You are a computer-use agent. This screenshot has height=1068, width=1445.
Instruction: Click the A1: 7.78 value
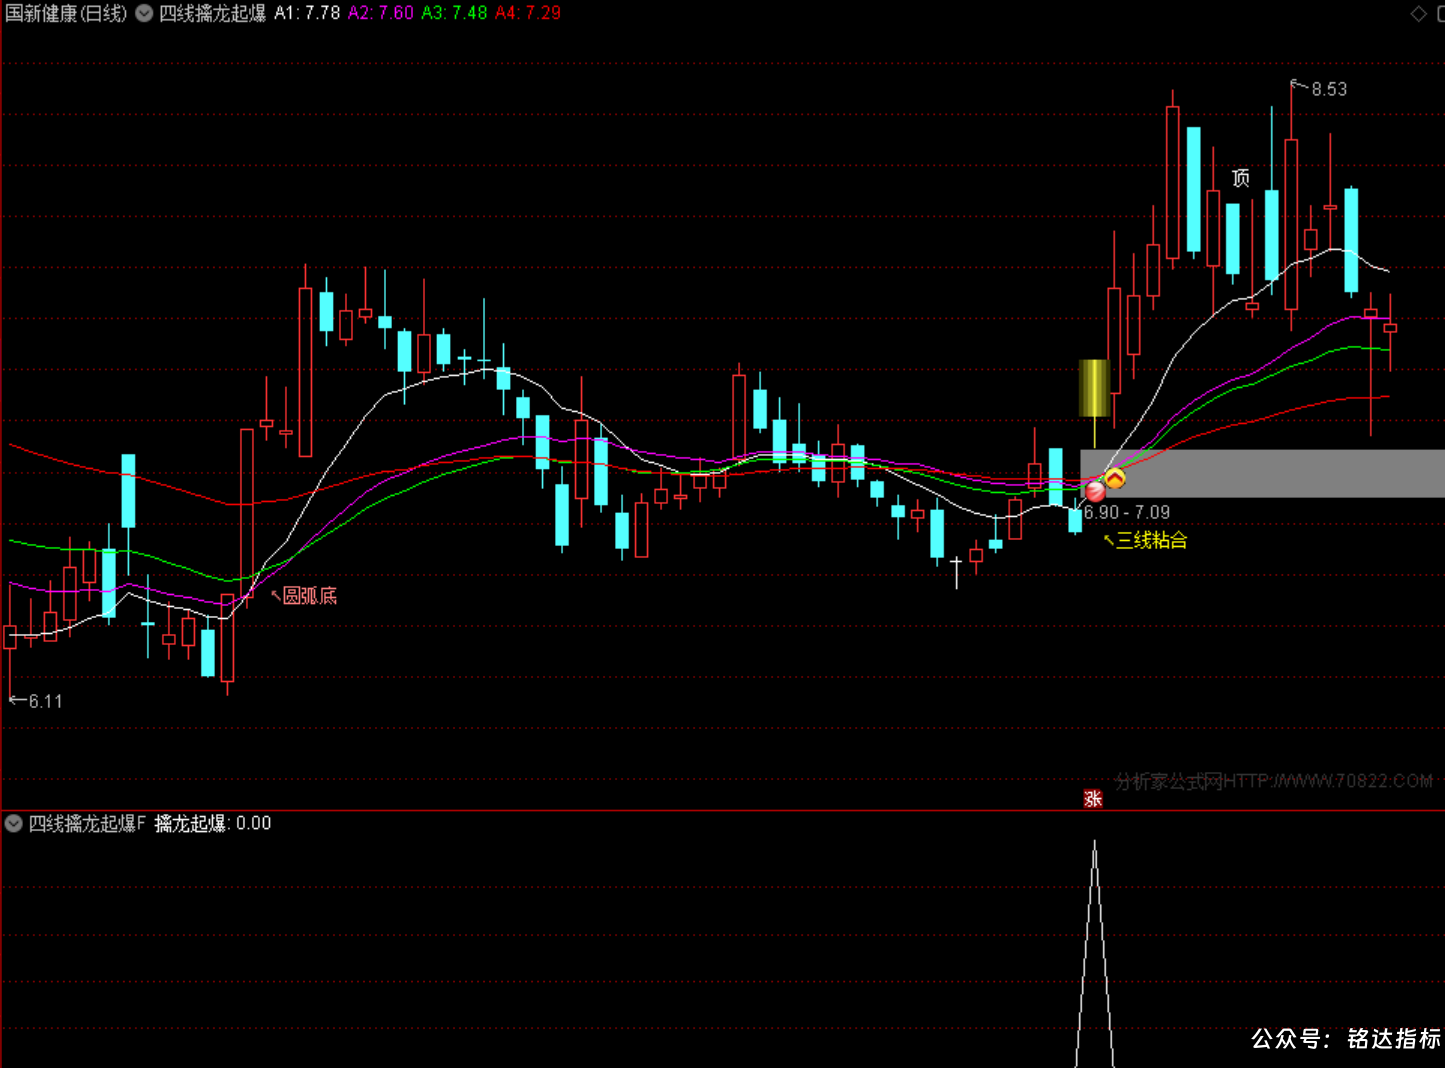(307, 13)
